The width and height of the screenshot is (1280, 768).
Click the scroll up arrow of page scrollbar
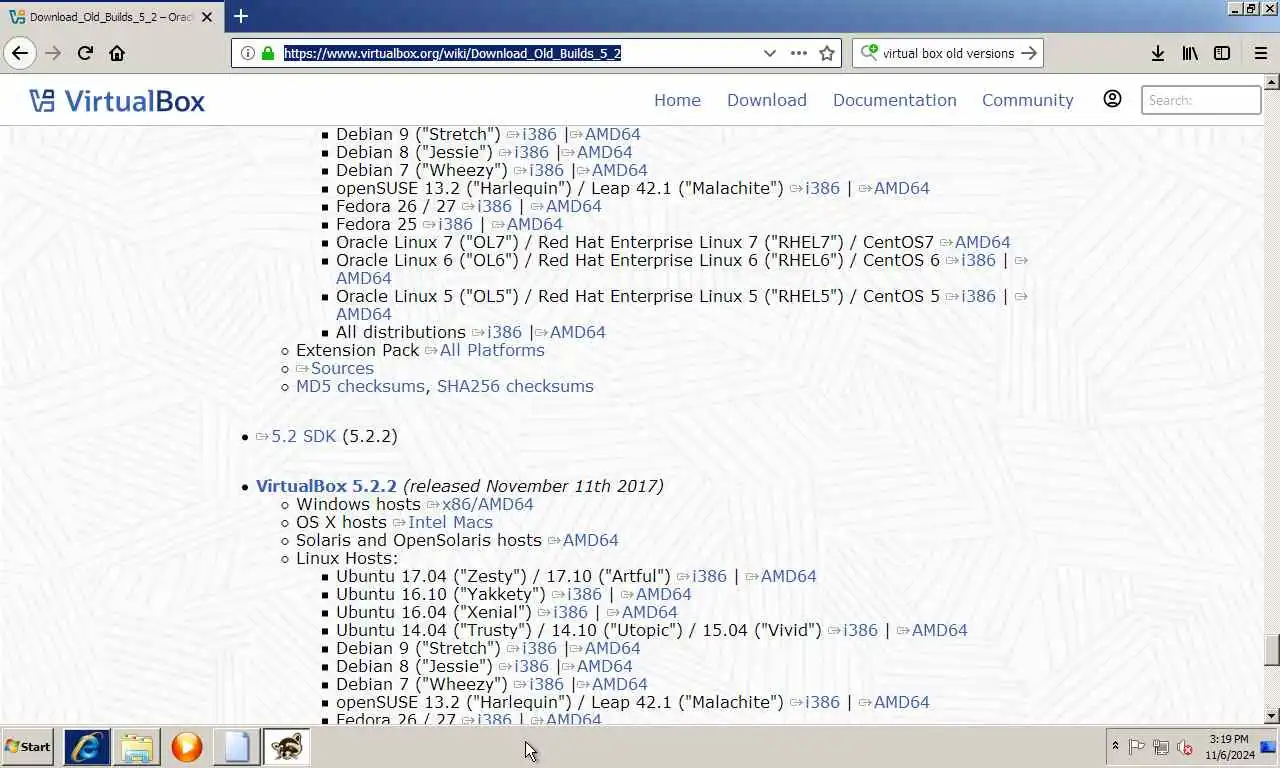(1272, 81)
